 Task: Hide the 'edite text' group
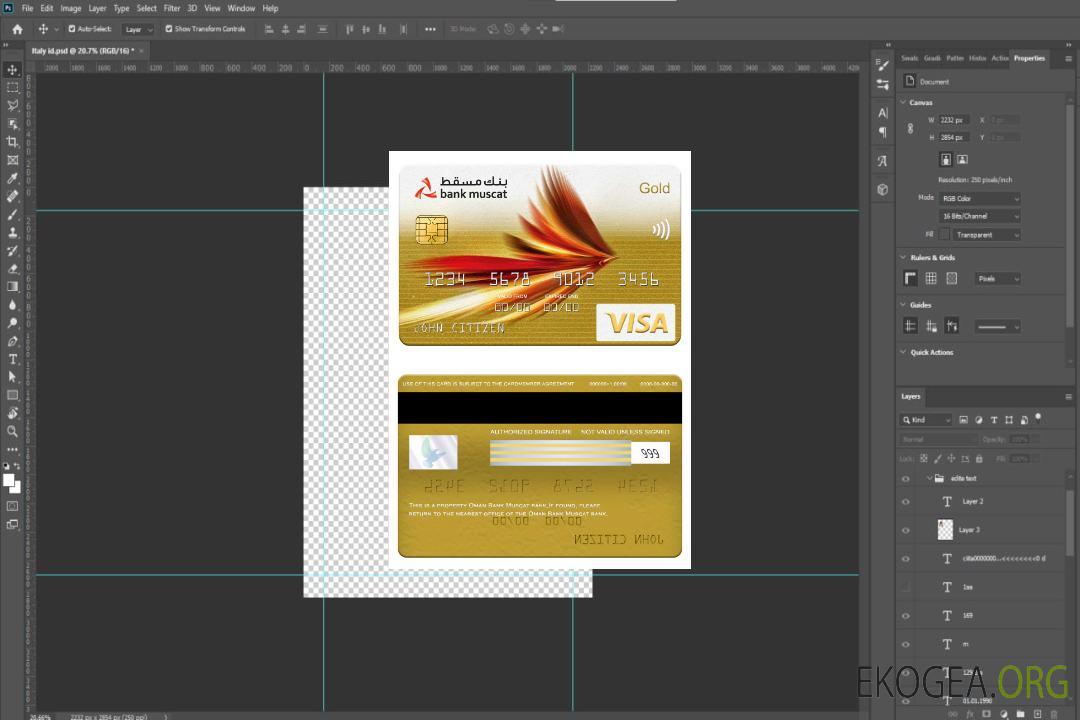(x=906, y=479)
